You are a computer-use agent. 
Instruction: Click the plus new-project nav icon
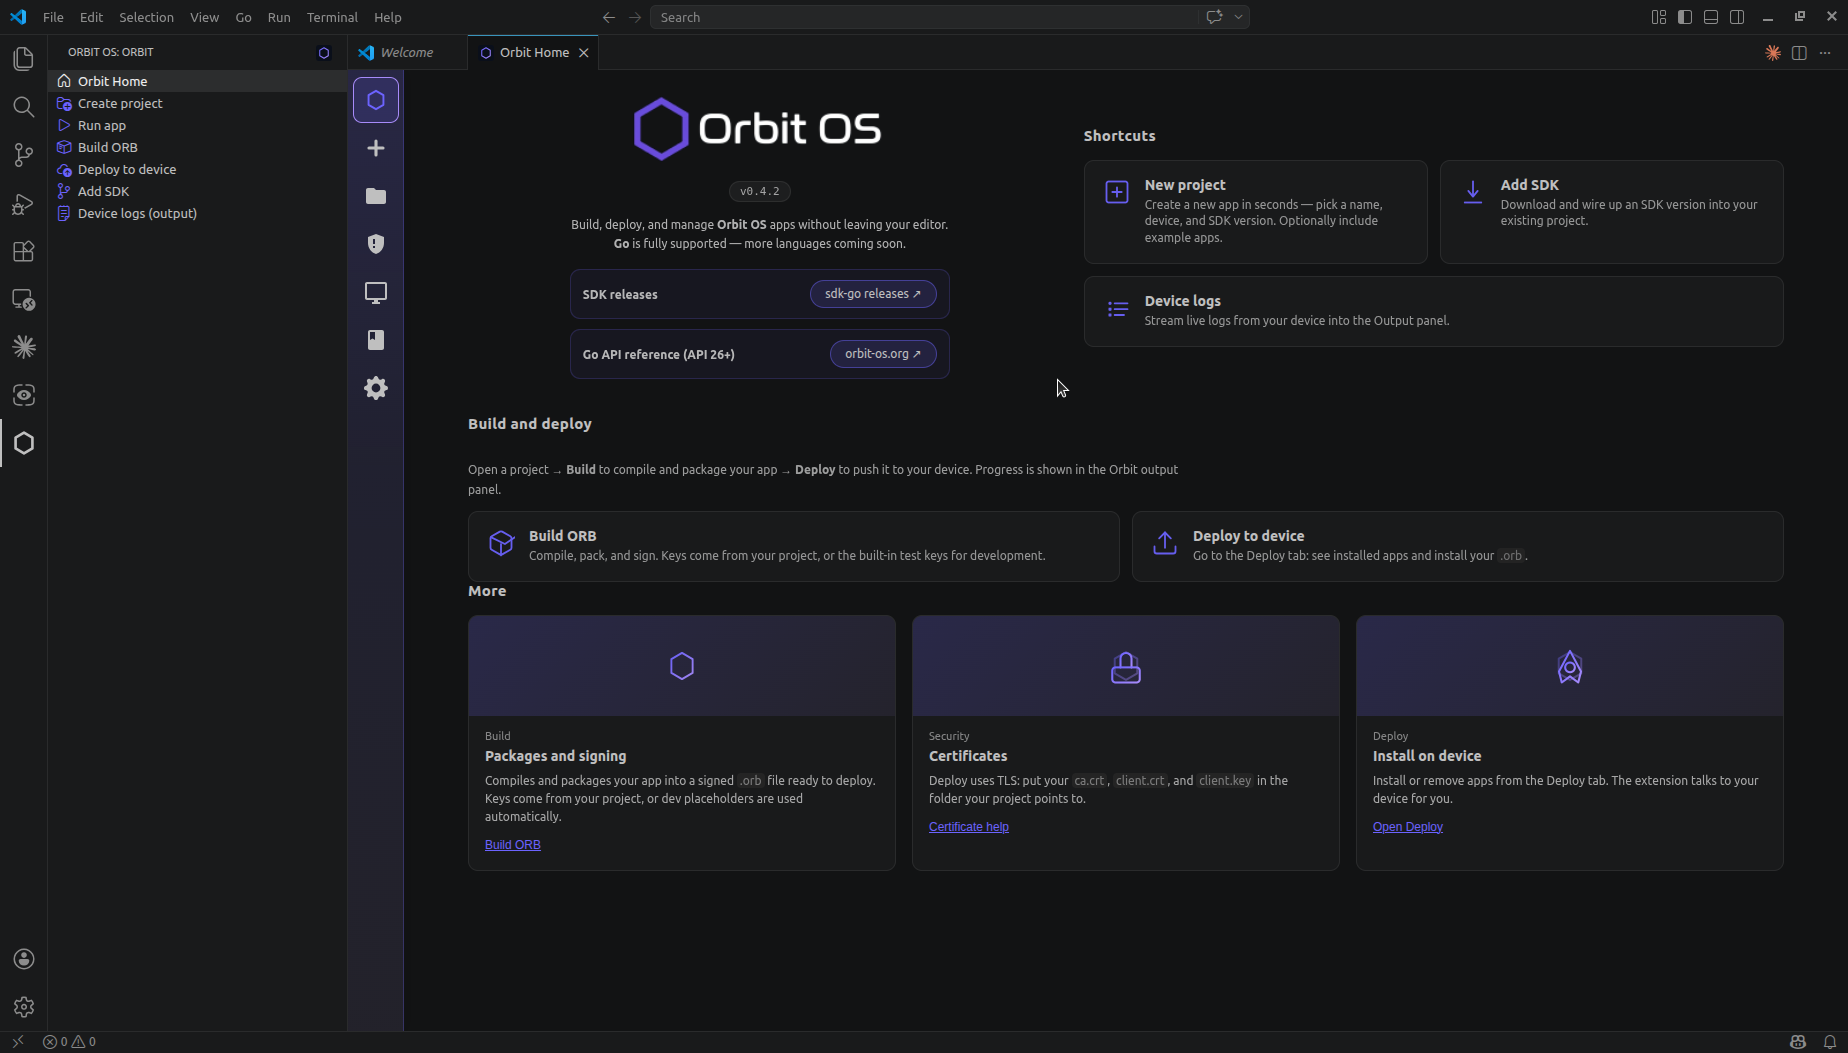[x=376, y=148]
